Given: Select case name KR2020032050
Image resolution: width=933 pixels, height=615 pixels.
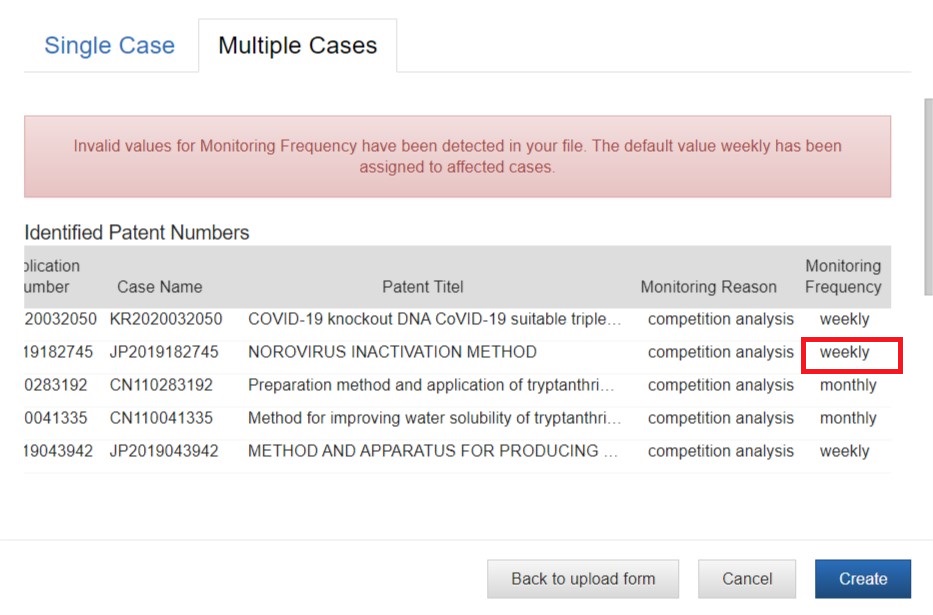Looking at the screenshot, I should 166,319.
